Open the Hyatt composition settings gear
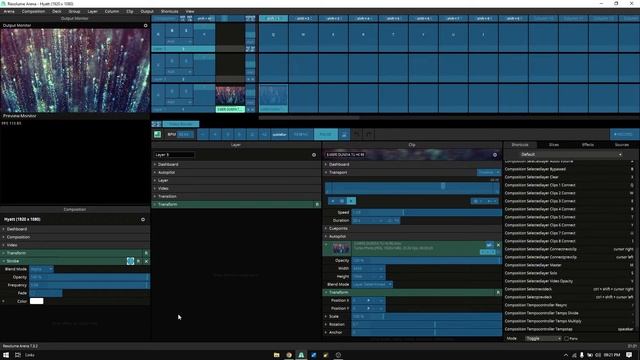The width and height of the screenshot is (640, 360). [x=143, y=220]
